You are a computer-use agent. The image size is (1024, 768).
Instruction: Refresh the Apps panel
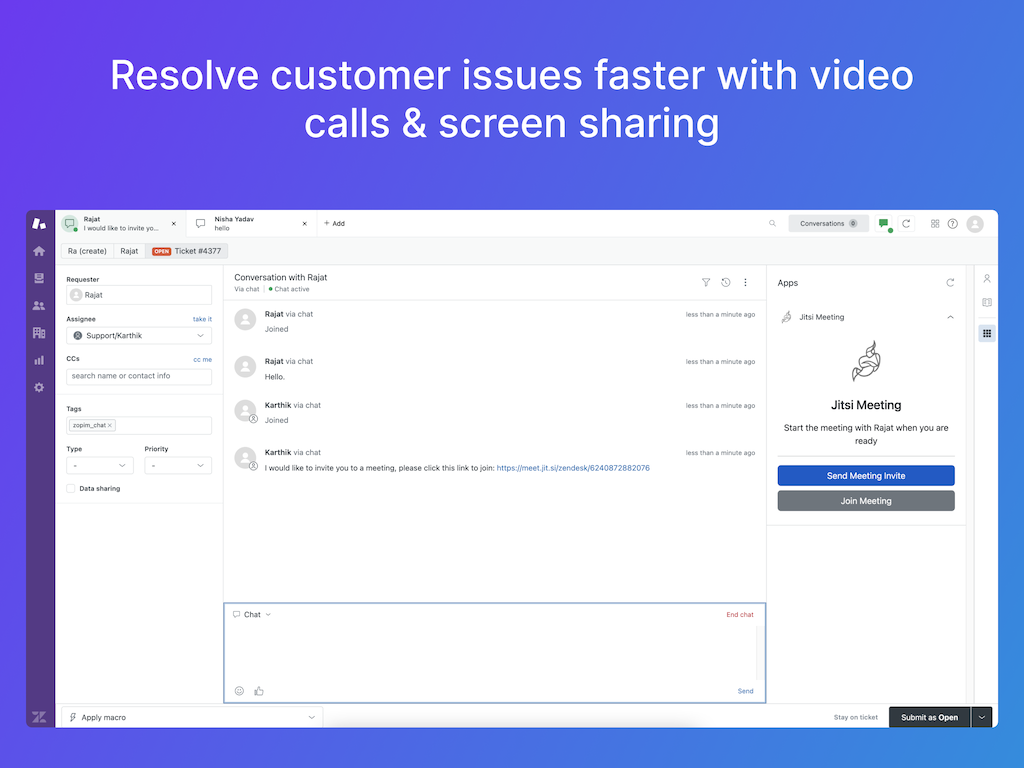(950, 283)
